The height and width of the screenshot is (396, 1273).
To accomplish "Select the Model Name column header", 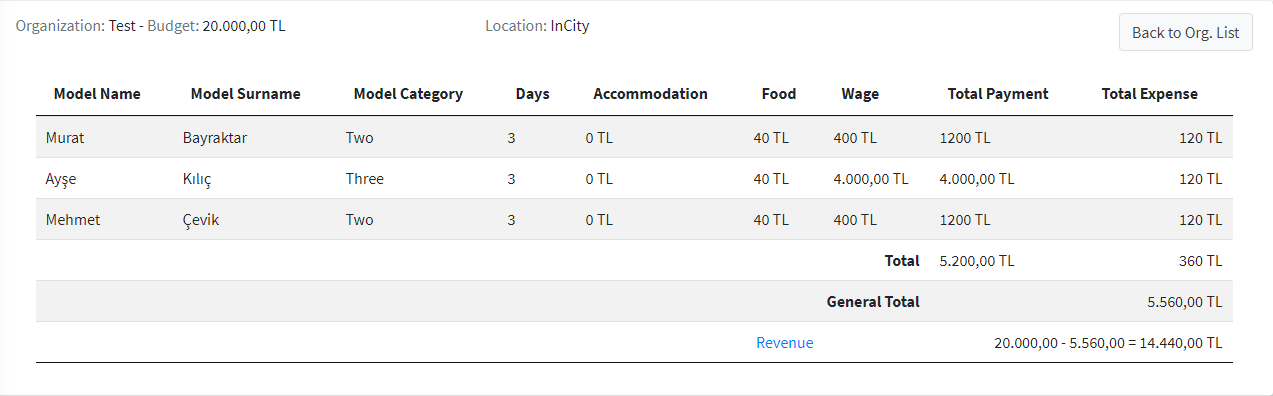I will click(97, 94).
